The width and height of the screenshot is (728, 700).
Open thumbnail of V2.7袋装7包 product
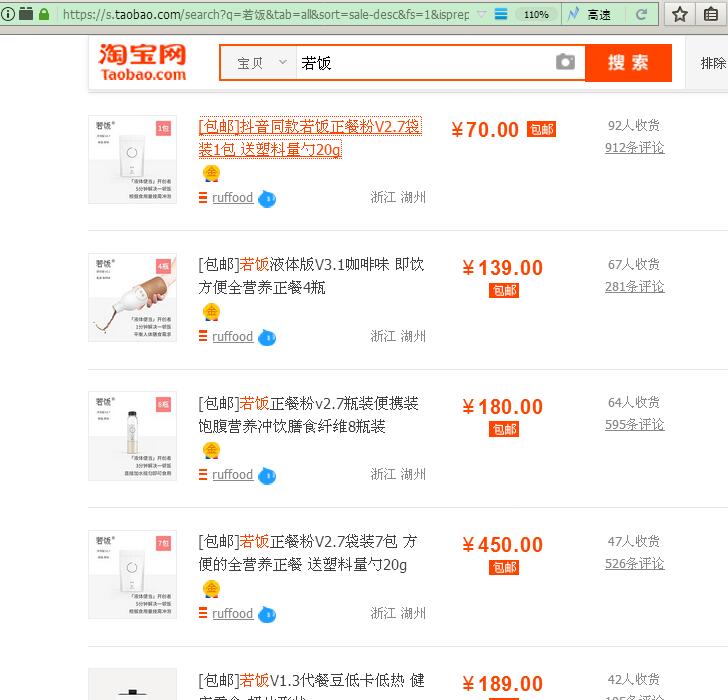point(133,575)
